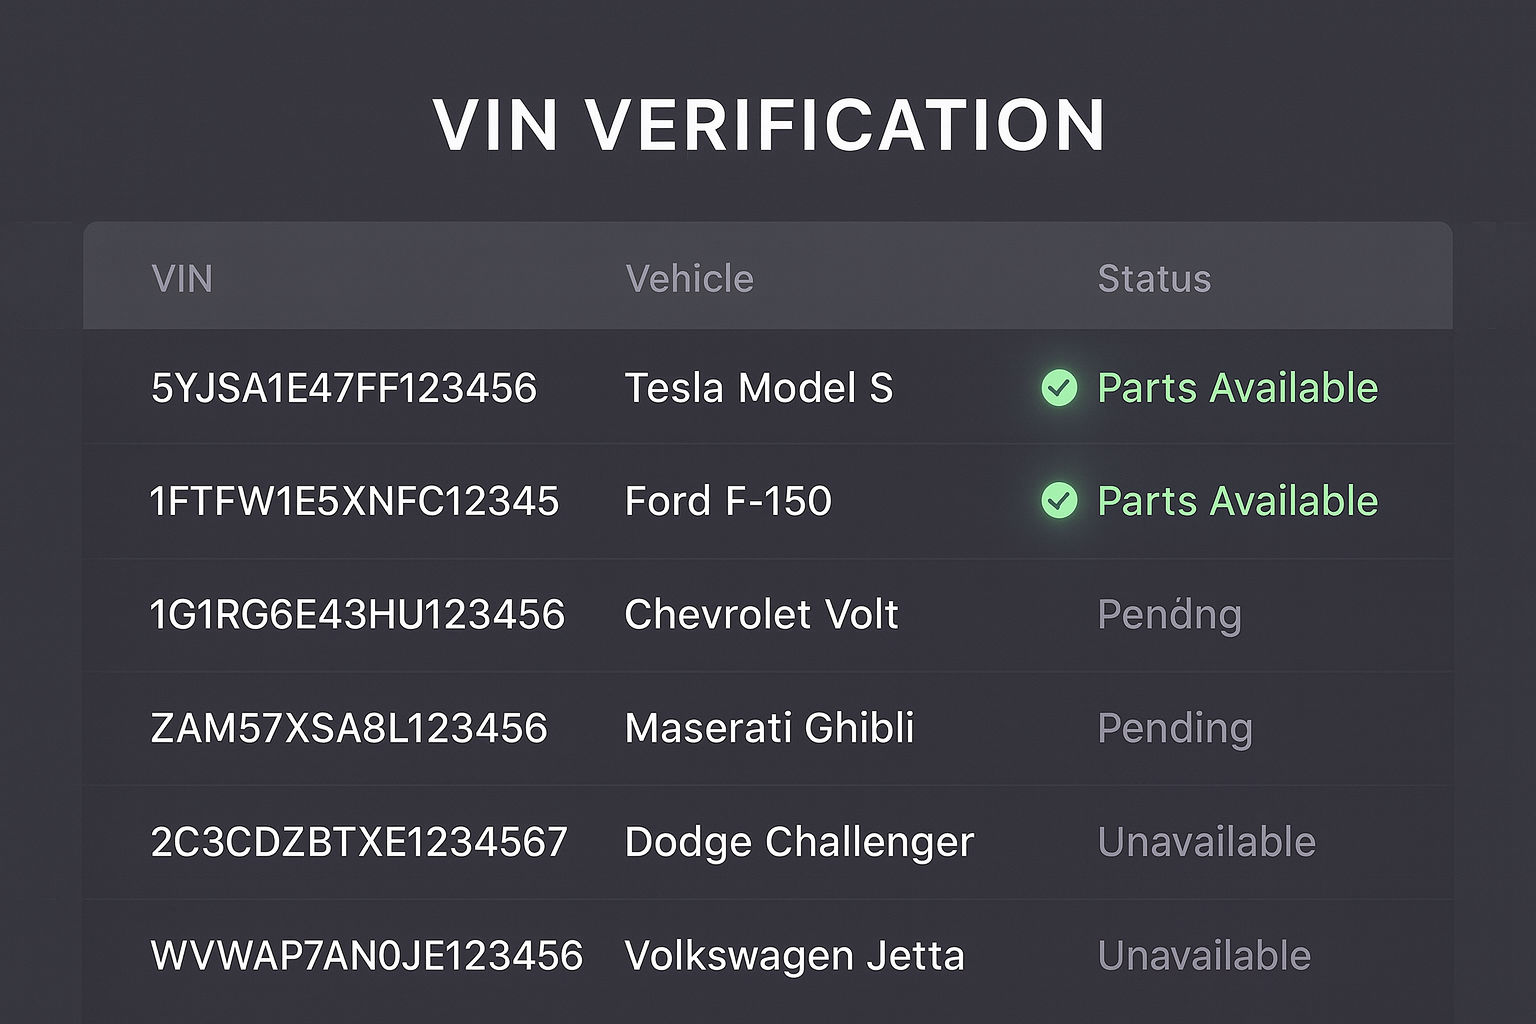Click Unavailable status on Dodge Challenger row
Viewport: 1536px width, 1024px height.
1206,842
